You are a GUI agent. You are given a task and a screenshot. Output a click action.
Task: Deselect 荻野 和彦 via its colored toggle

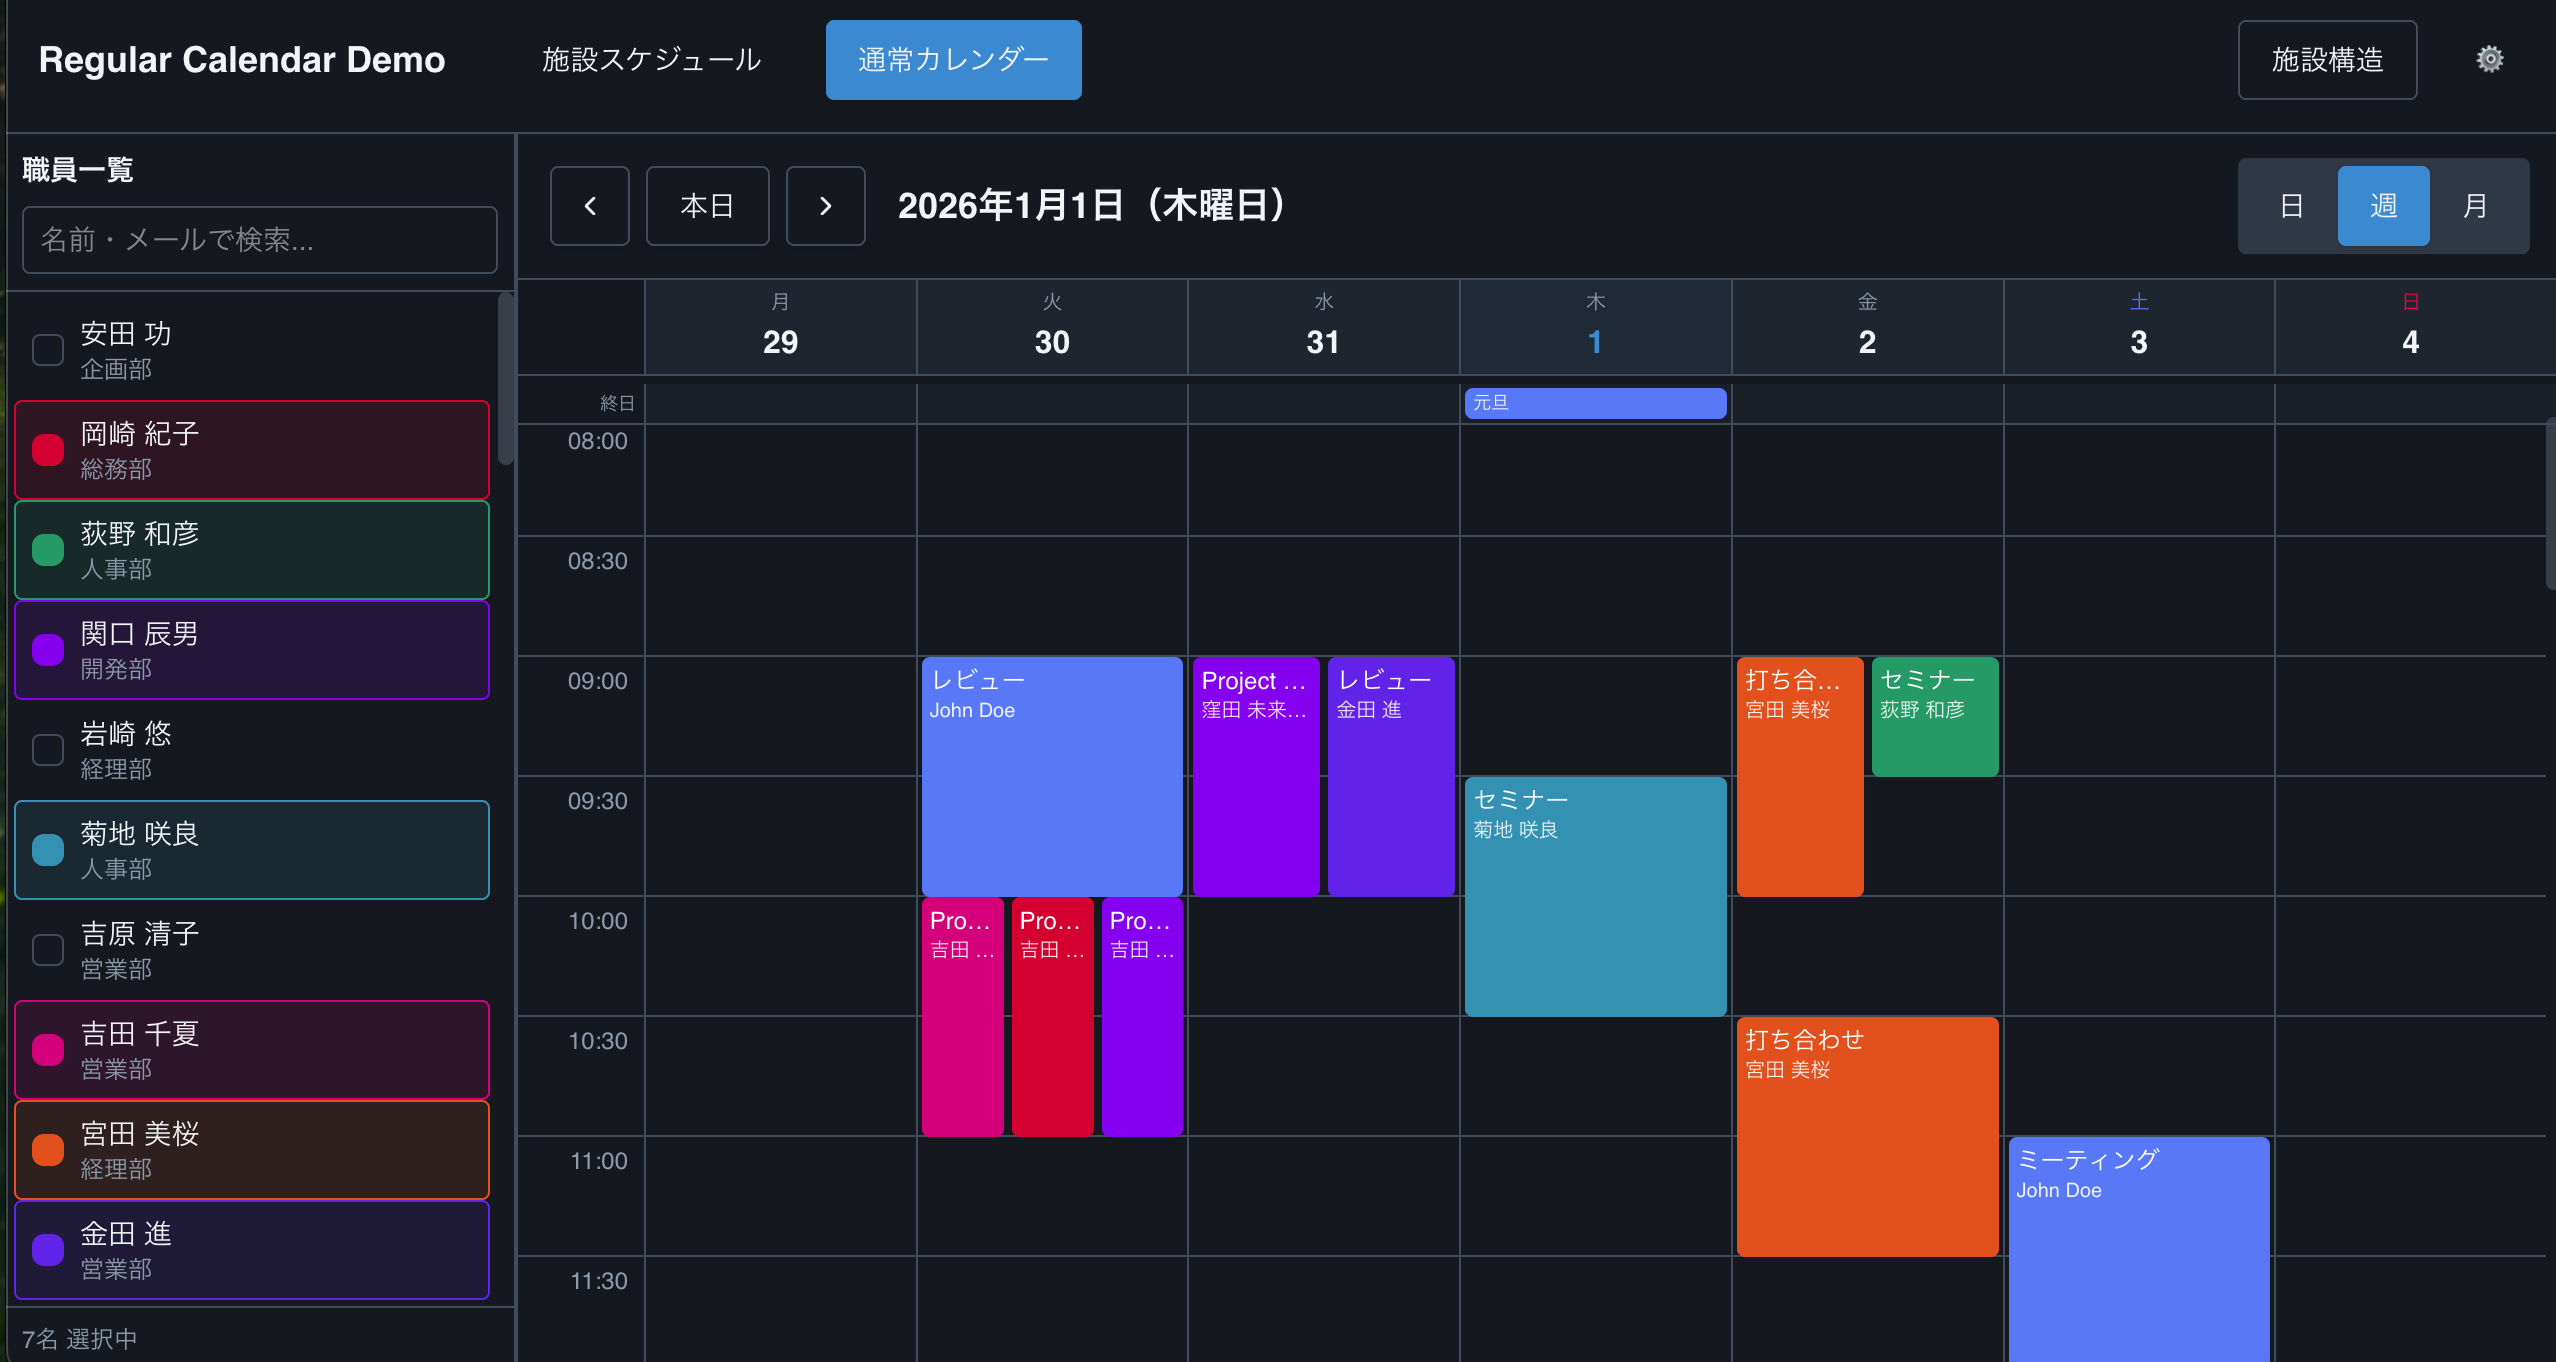point(47,549)
